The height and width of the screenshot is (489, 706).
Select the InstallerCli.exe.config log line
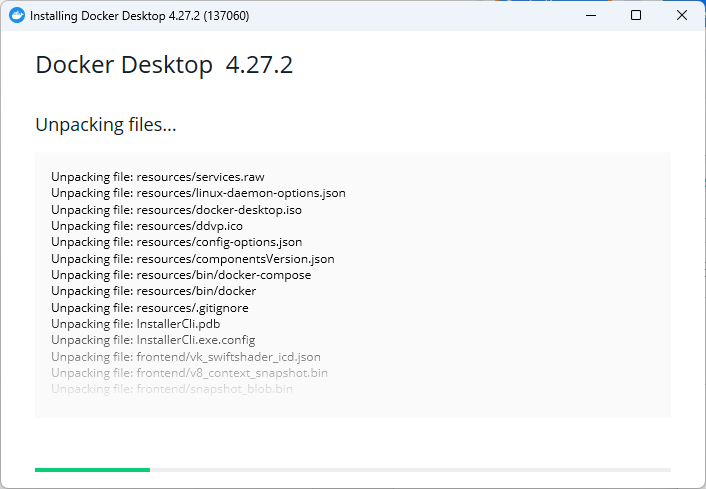(x=153, y=340)
